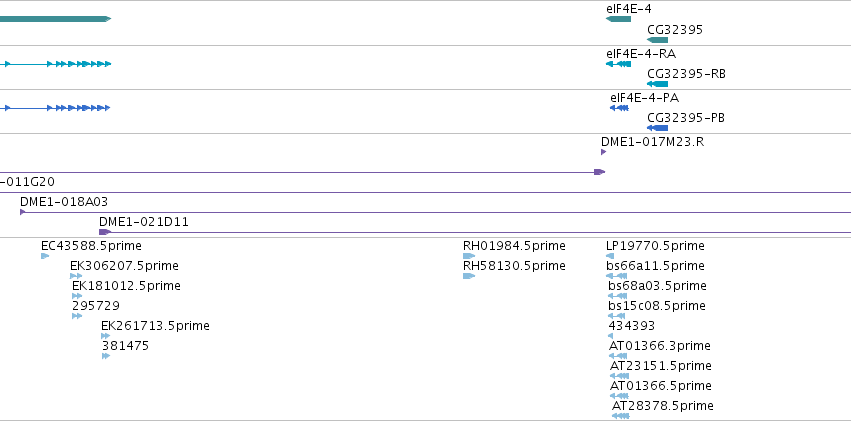The width and height of the screenshot is (851, 421).
Task: Click the partial -011G20 clone label
Action: pos(27,182)
